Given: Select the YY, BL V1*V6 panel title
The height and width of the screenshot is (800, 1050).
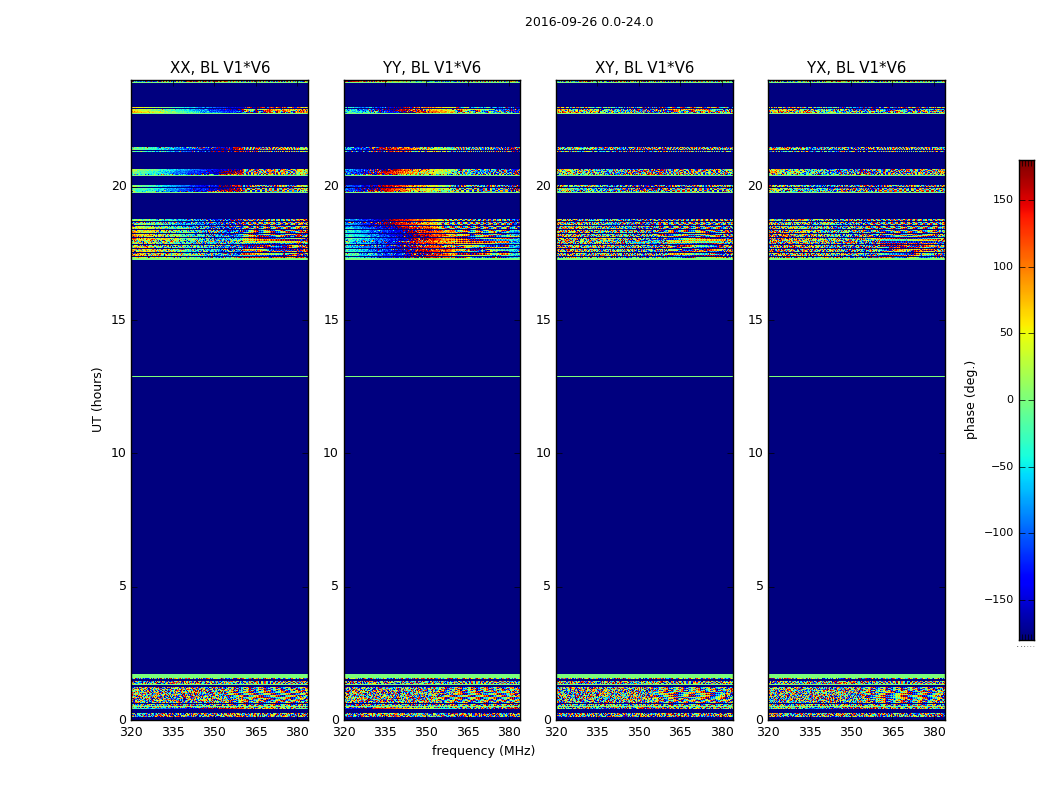Looking at the screenshot, I should 432,68.
